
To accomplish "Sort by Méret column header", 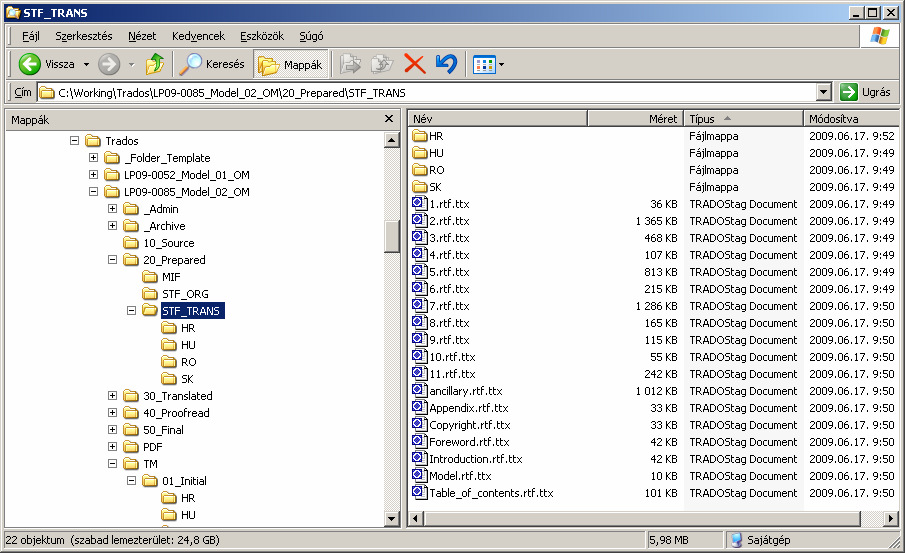I will click(x=635, y=118).
